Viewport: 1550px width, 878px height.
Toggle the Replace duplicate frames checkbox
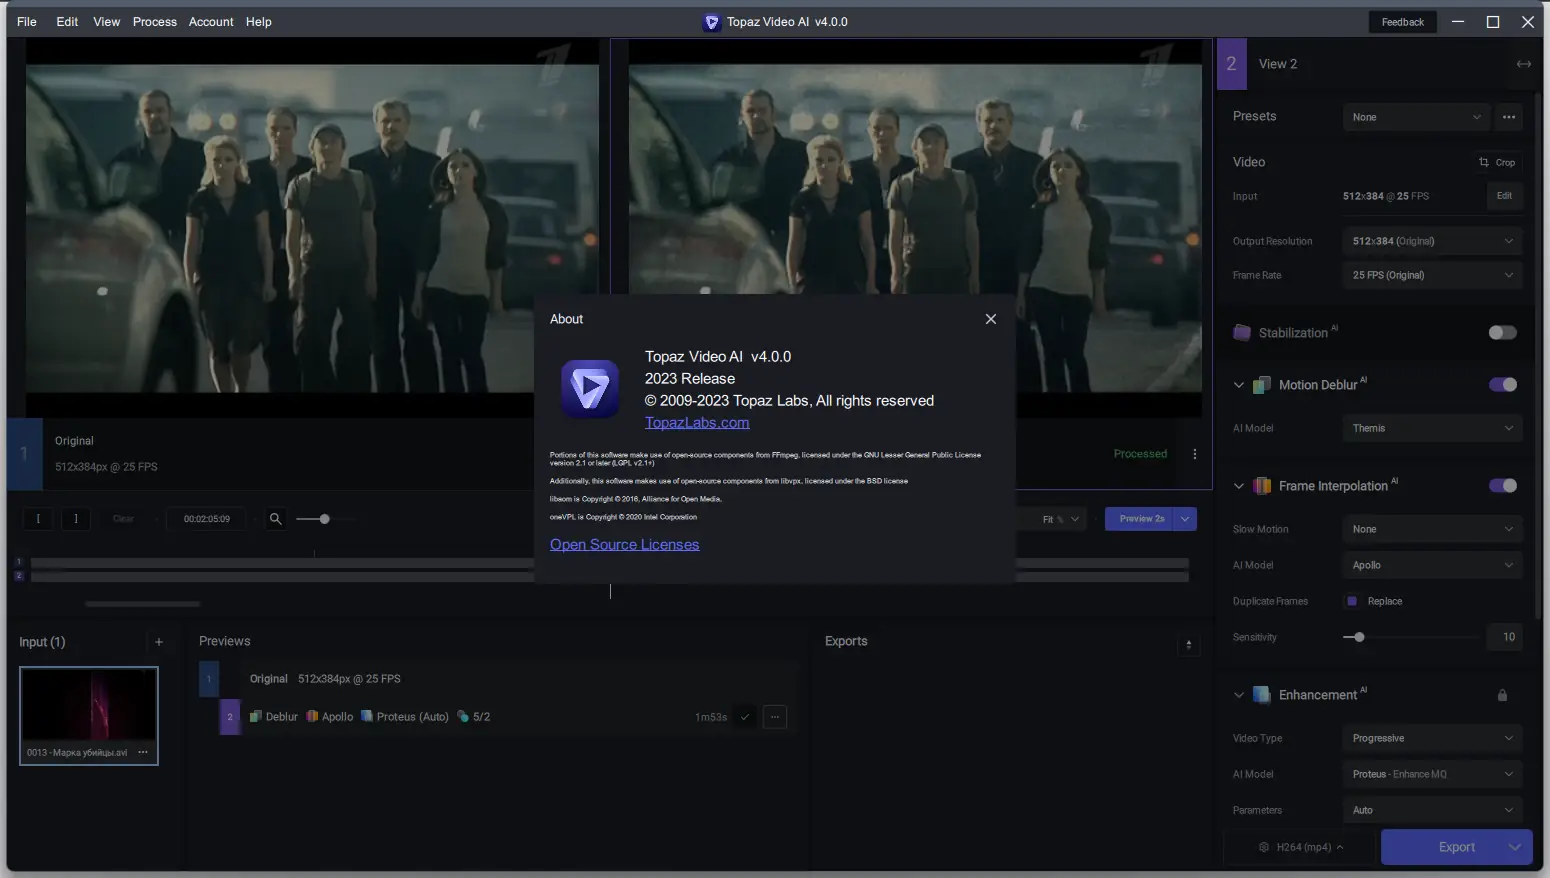tap(1352, 601)
